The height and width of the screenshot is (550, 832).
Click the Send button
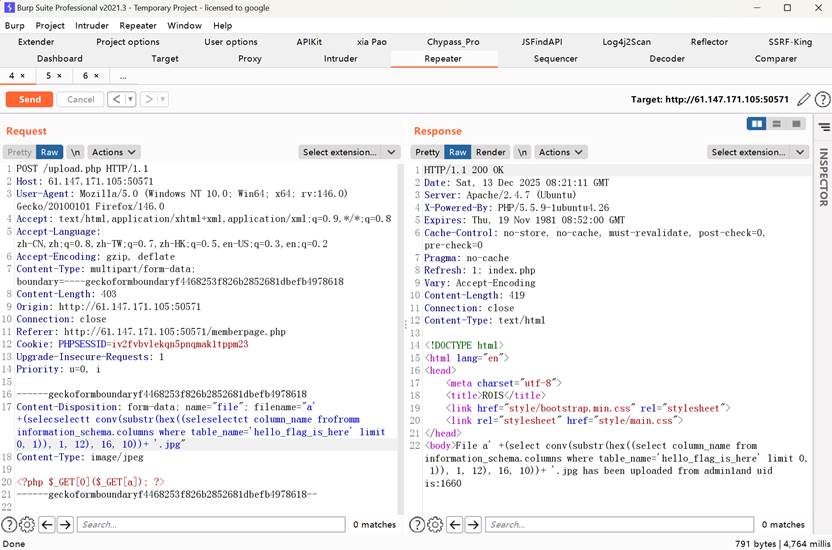pos(30,99)
